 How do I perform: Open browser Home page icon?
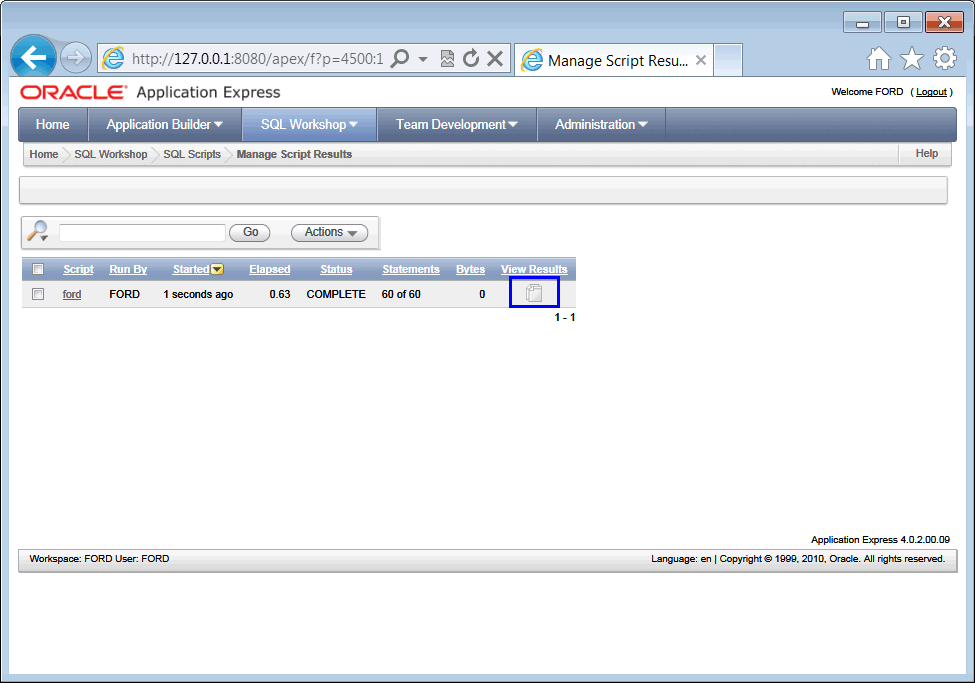pos(879,58)
